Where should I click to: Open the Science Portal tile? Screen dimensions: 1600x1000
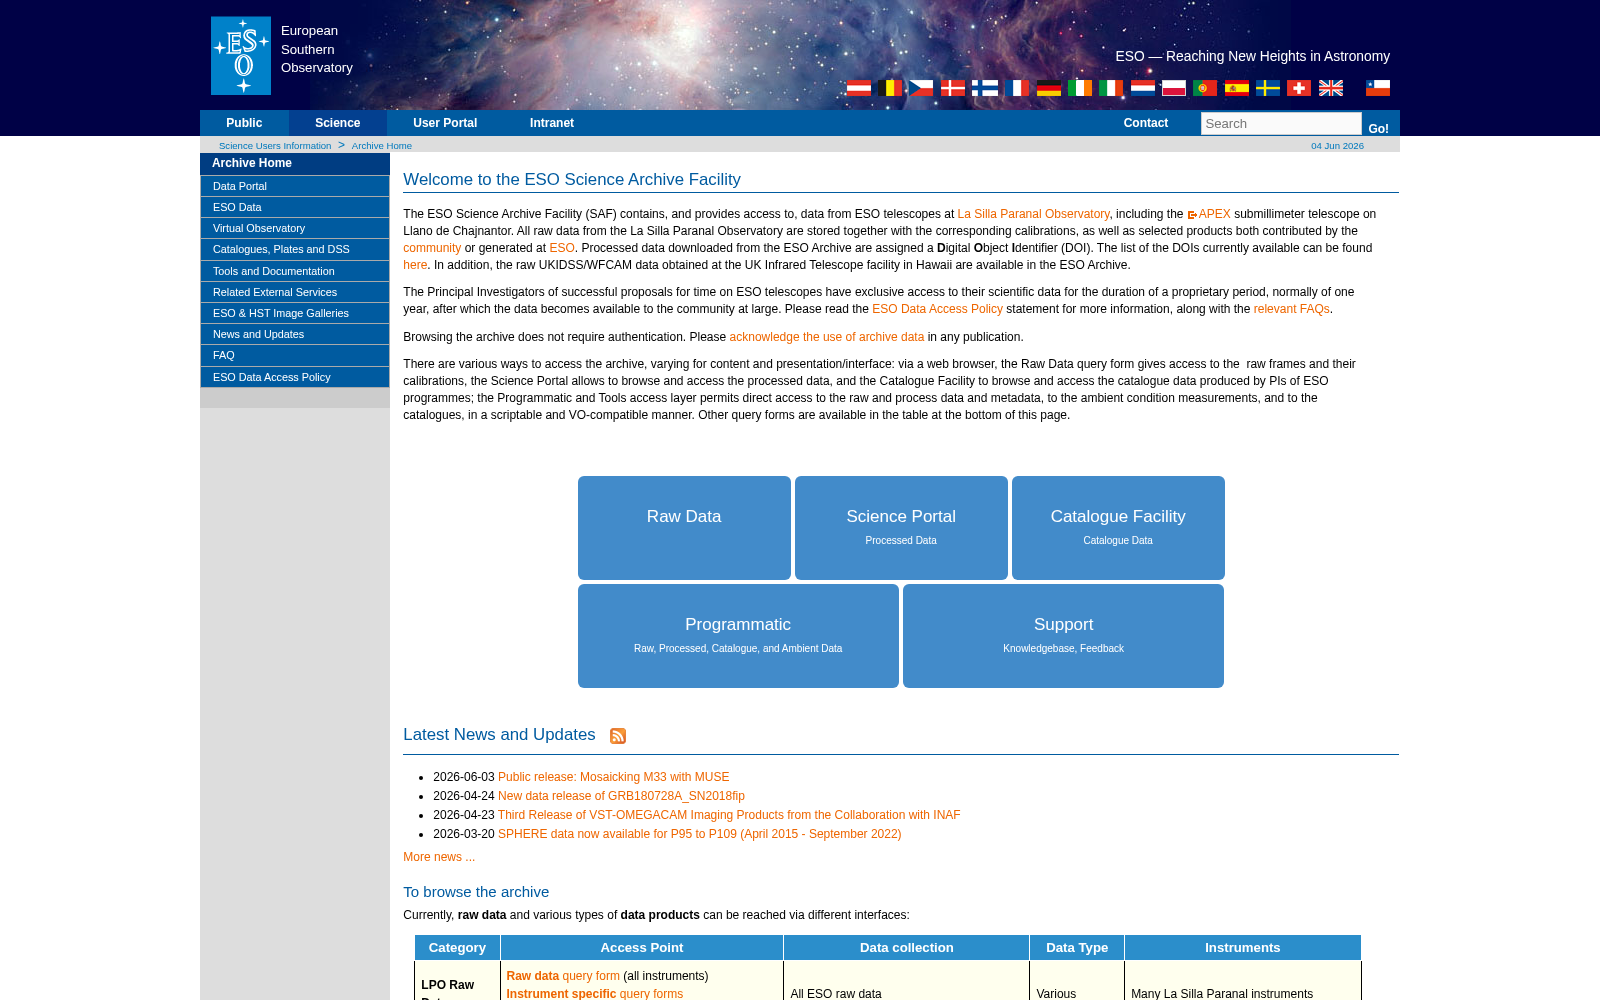click(901, 528)
